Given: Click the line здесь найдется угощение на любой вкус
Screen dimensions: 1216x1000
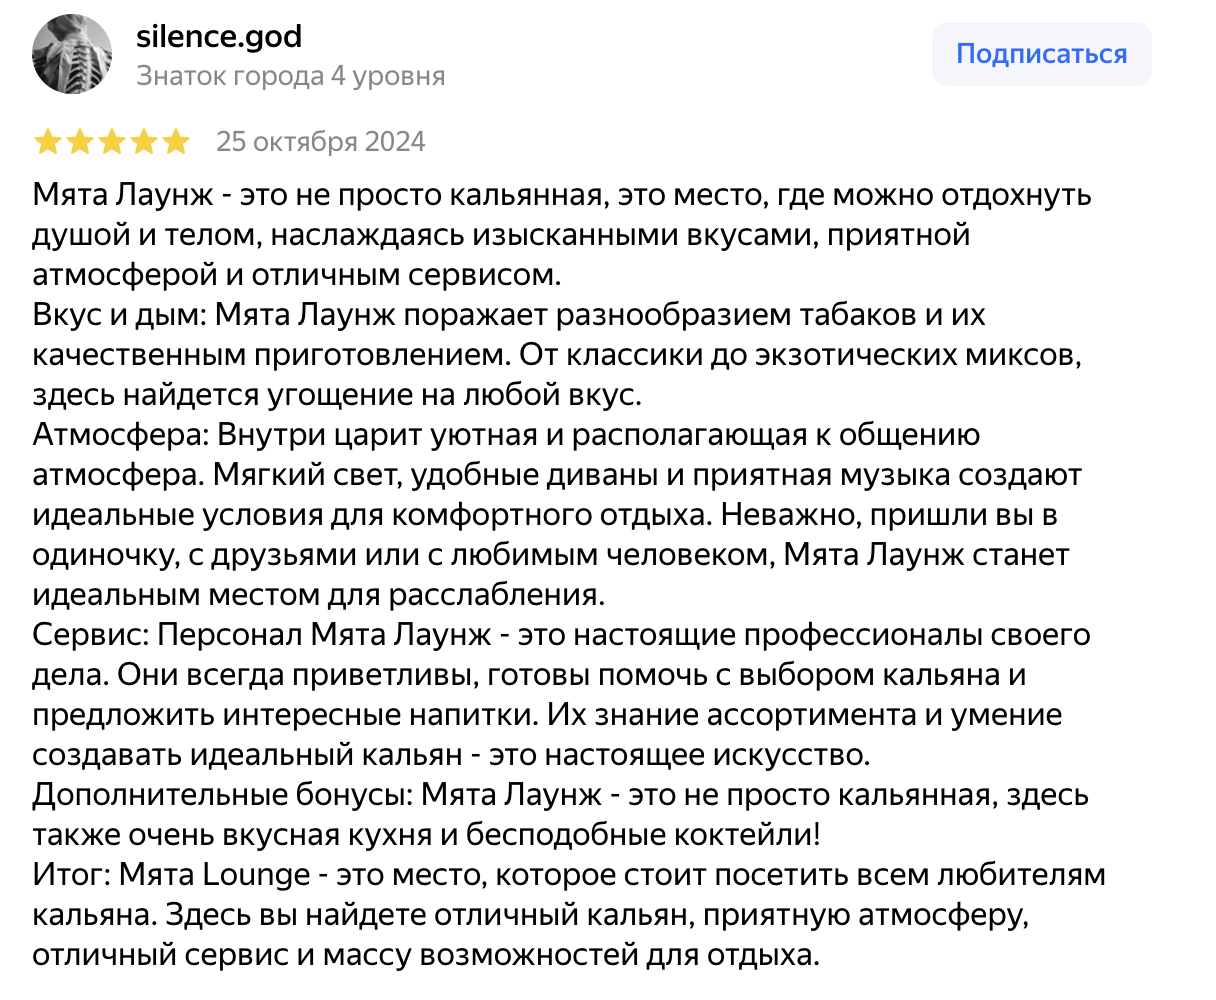Looking at the screenshot, I should pos(336,395).
